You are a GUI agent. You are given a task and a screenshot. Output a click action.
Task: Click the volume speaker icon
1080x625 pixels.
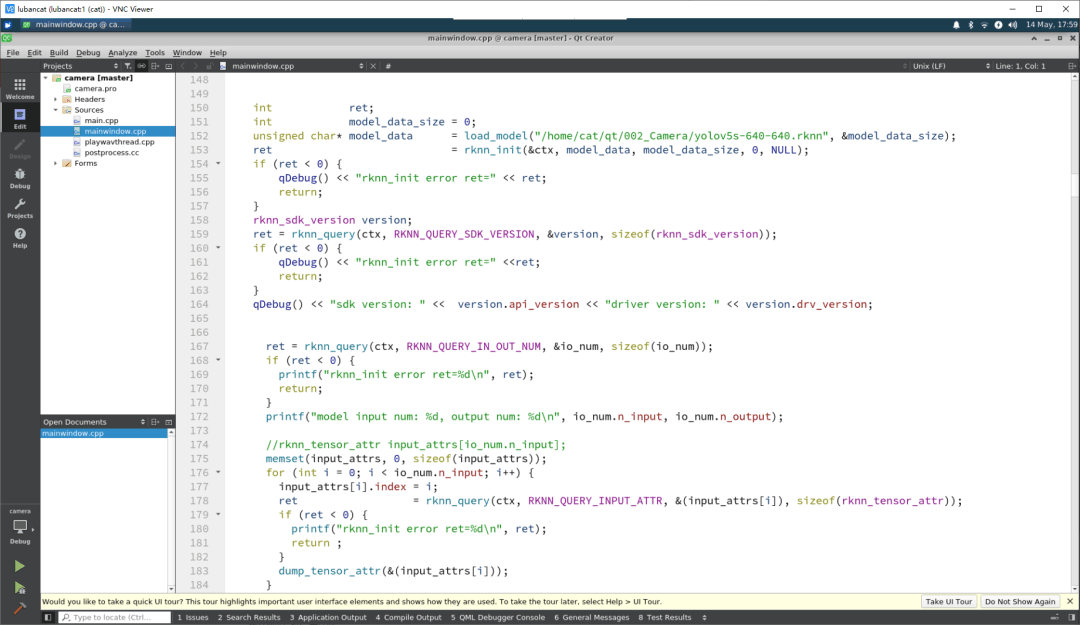point(1012,25)
